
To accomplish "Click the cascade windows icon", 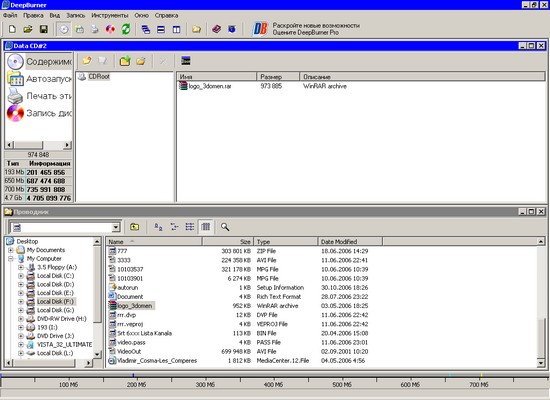I will click(x=146, y=29).
